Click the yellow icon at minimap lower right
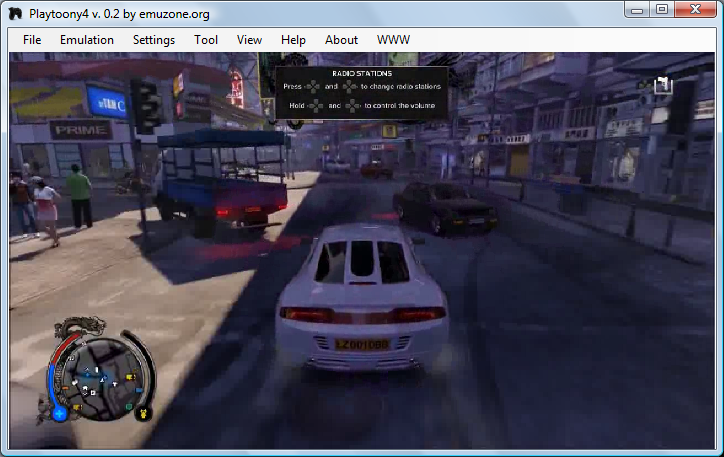724x457 pixels. [x=143, y=413]
